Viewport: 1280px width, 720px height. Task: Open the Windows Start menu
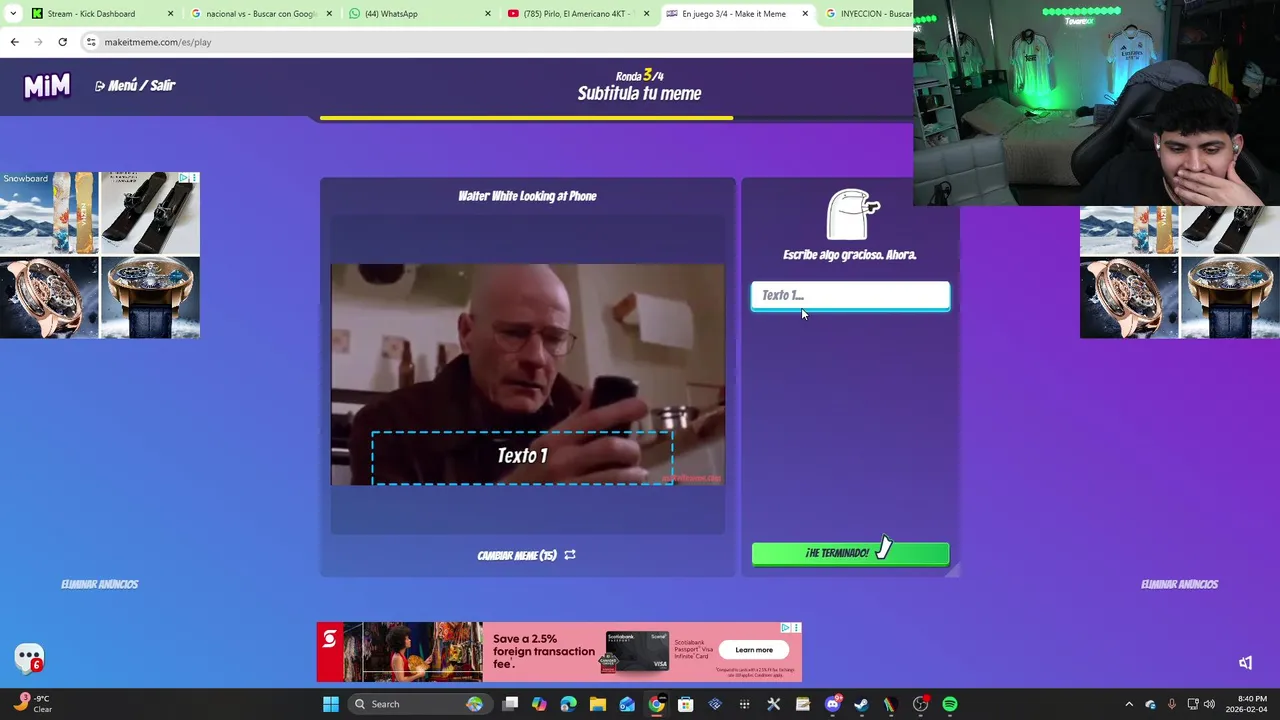point(330,704)
